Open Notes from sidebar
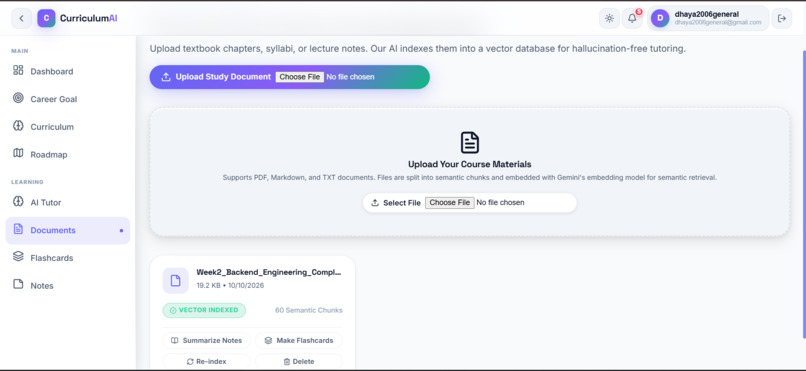The image size is (806, 371). pyautogui.click(x=68, y=286)
